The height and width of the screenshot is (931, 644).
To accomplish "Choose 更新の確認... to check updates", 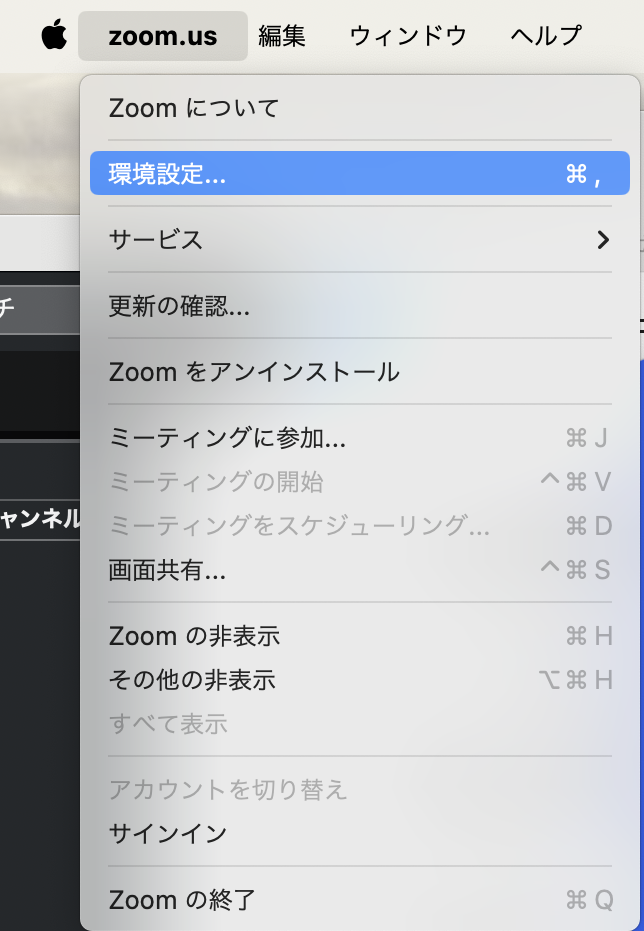I will 179,306.
